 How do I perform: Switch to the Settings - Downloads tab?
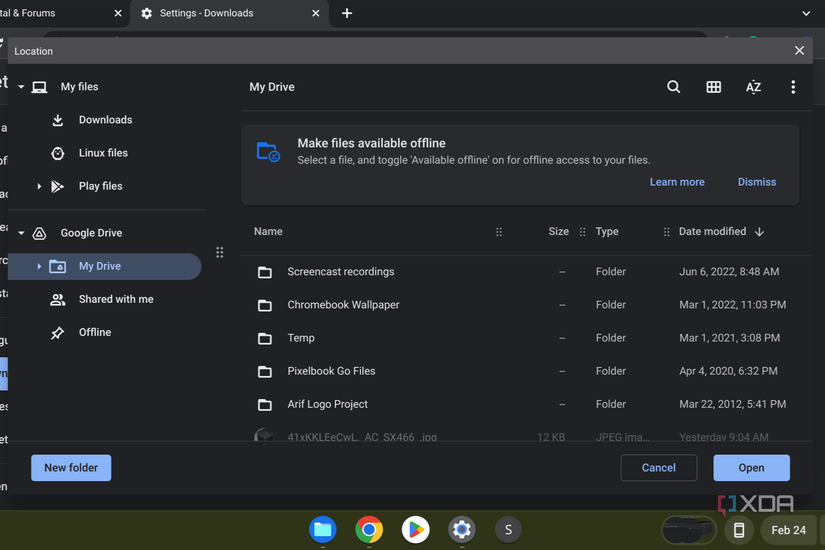point(229,14)
